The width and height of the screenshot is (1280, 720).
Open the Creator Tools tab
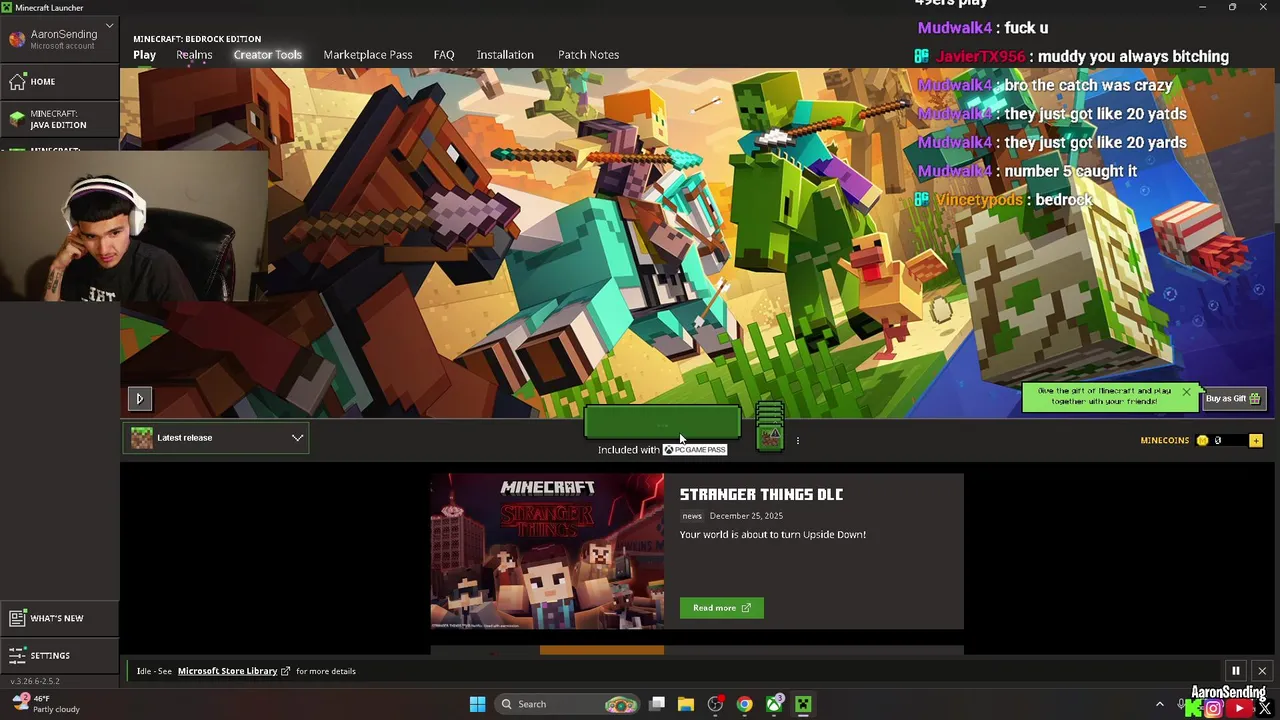[267, 55]
